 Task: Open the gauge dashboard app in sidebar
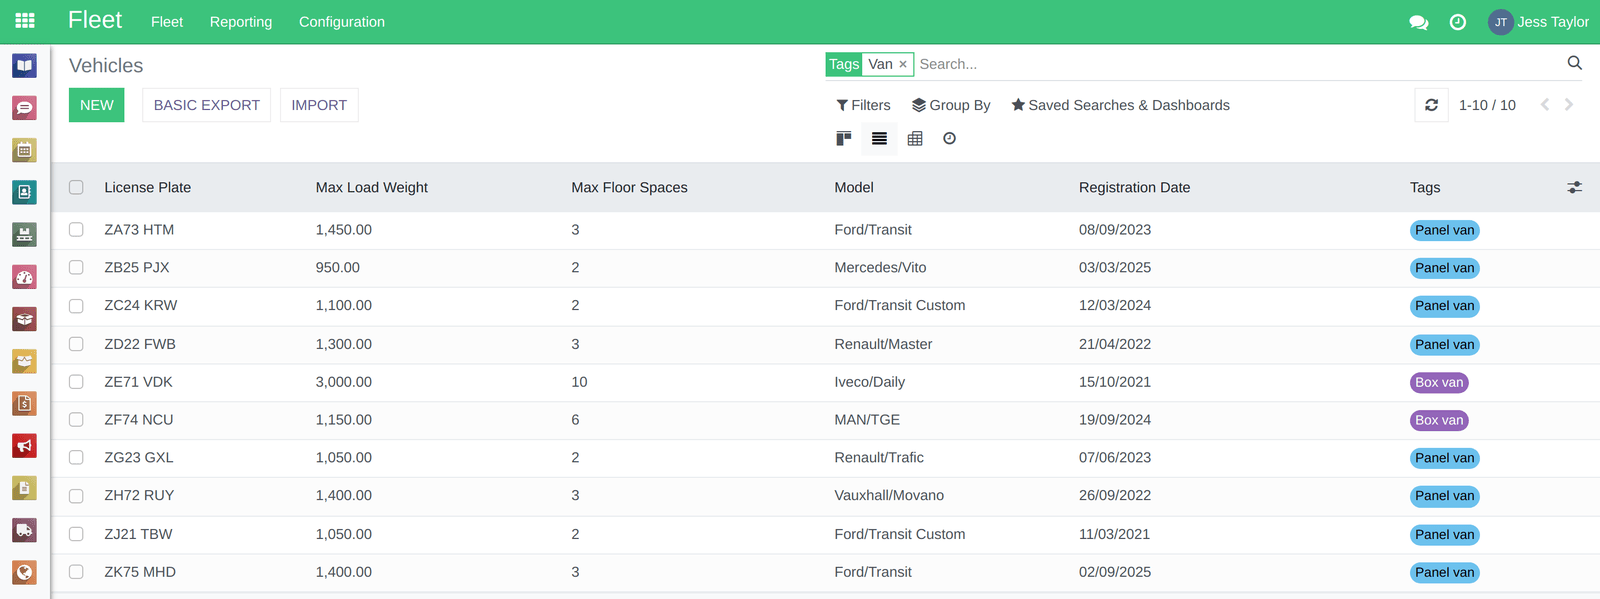coord(25,277)
